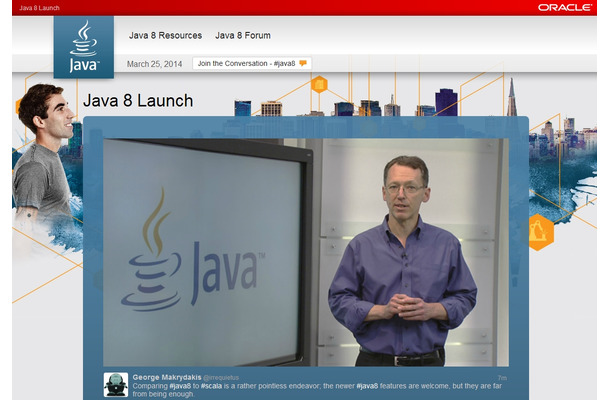The height and width of the screenshot is (400, 610).
Task: Click the Oracle logo in the red bar
Action: pos(565,7)
